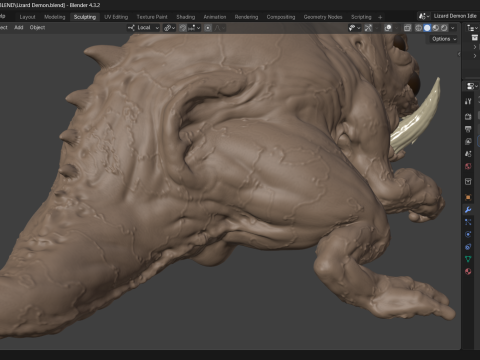The image size is (480, 360).
Task: Open the overlays settings dropdown arrow
Action: pos(396,28)
